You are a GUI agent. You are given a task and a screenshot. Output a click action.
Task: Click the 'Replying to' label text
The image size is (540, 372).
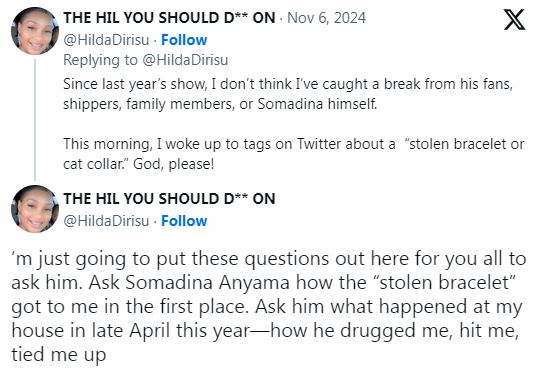(x=100, y=60)
